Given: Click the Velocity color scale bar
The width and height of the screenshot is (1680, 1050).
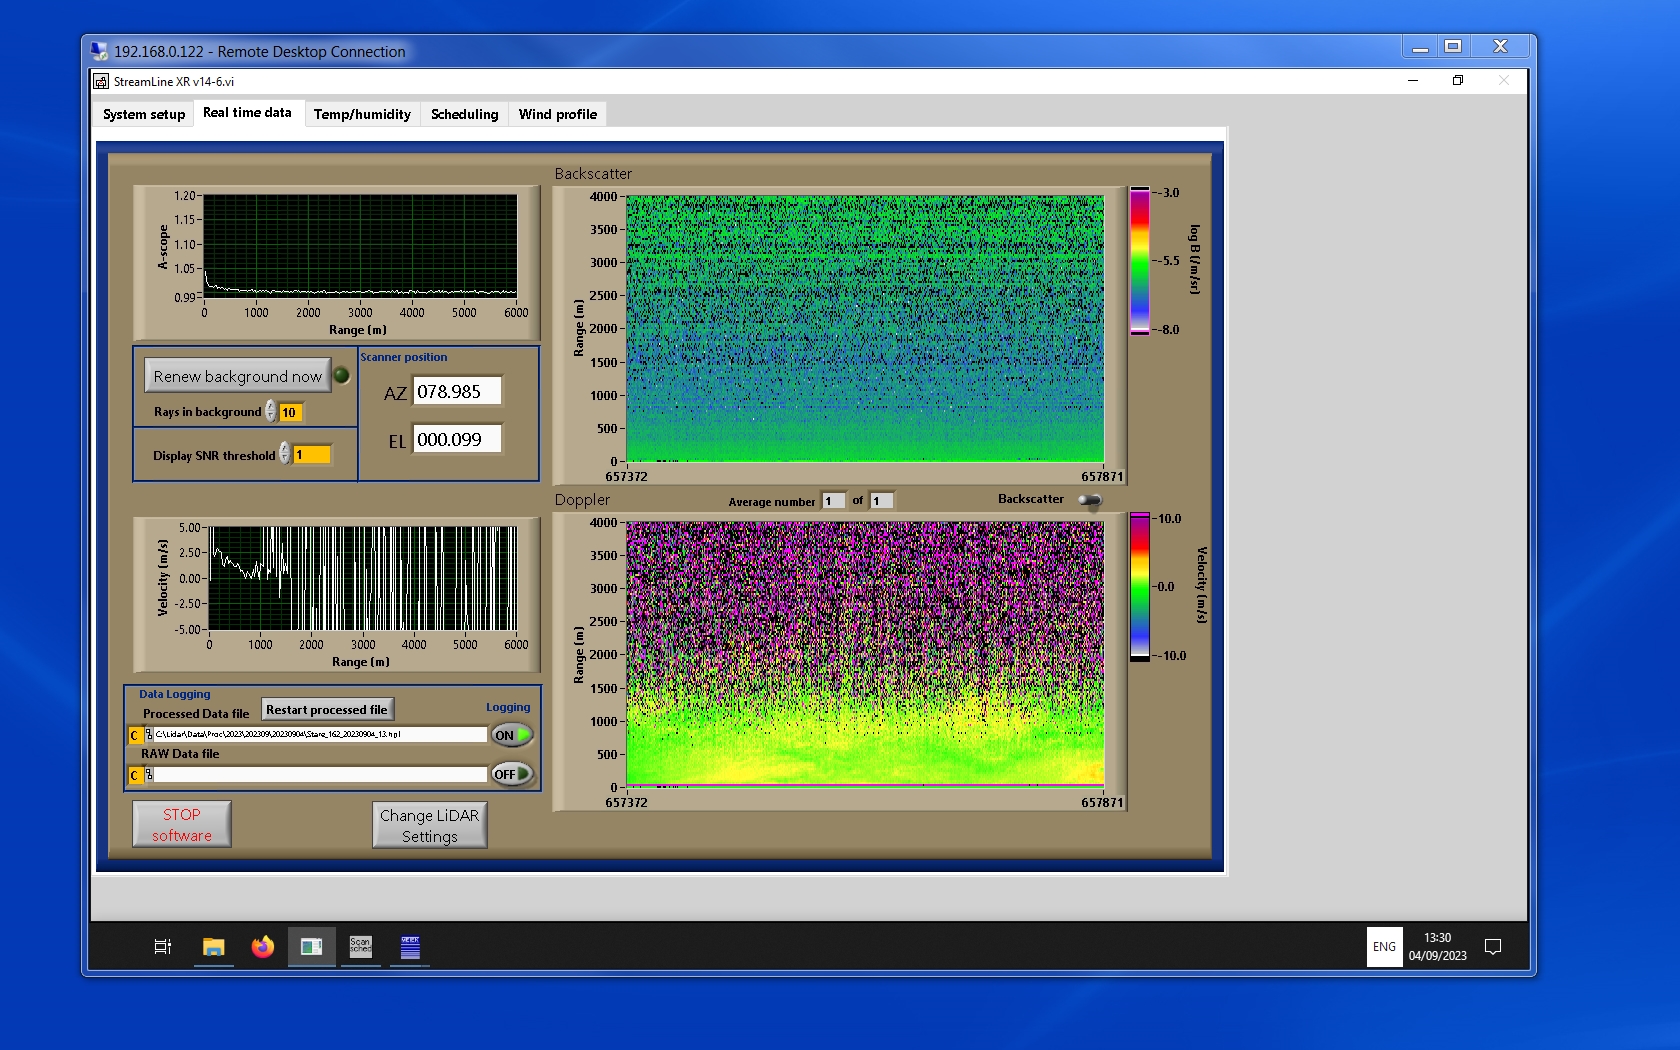Looking at the screenshot, I should [1140, 587].
